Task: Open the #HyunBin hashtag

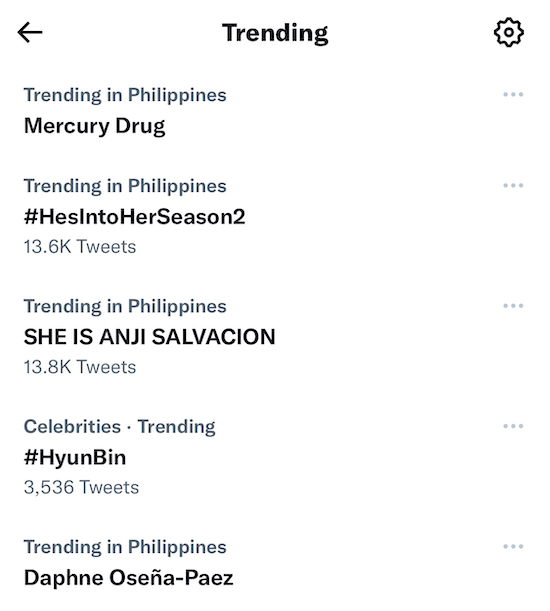Action: (75, 458)
